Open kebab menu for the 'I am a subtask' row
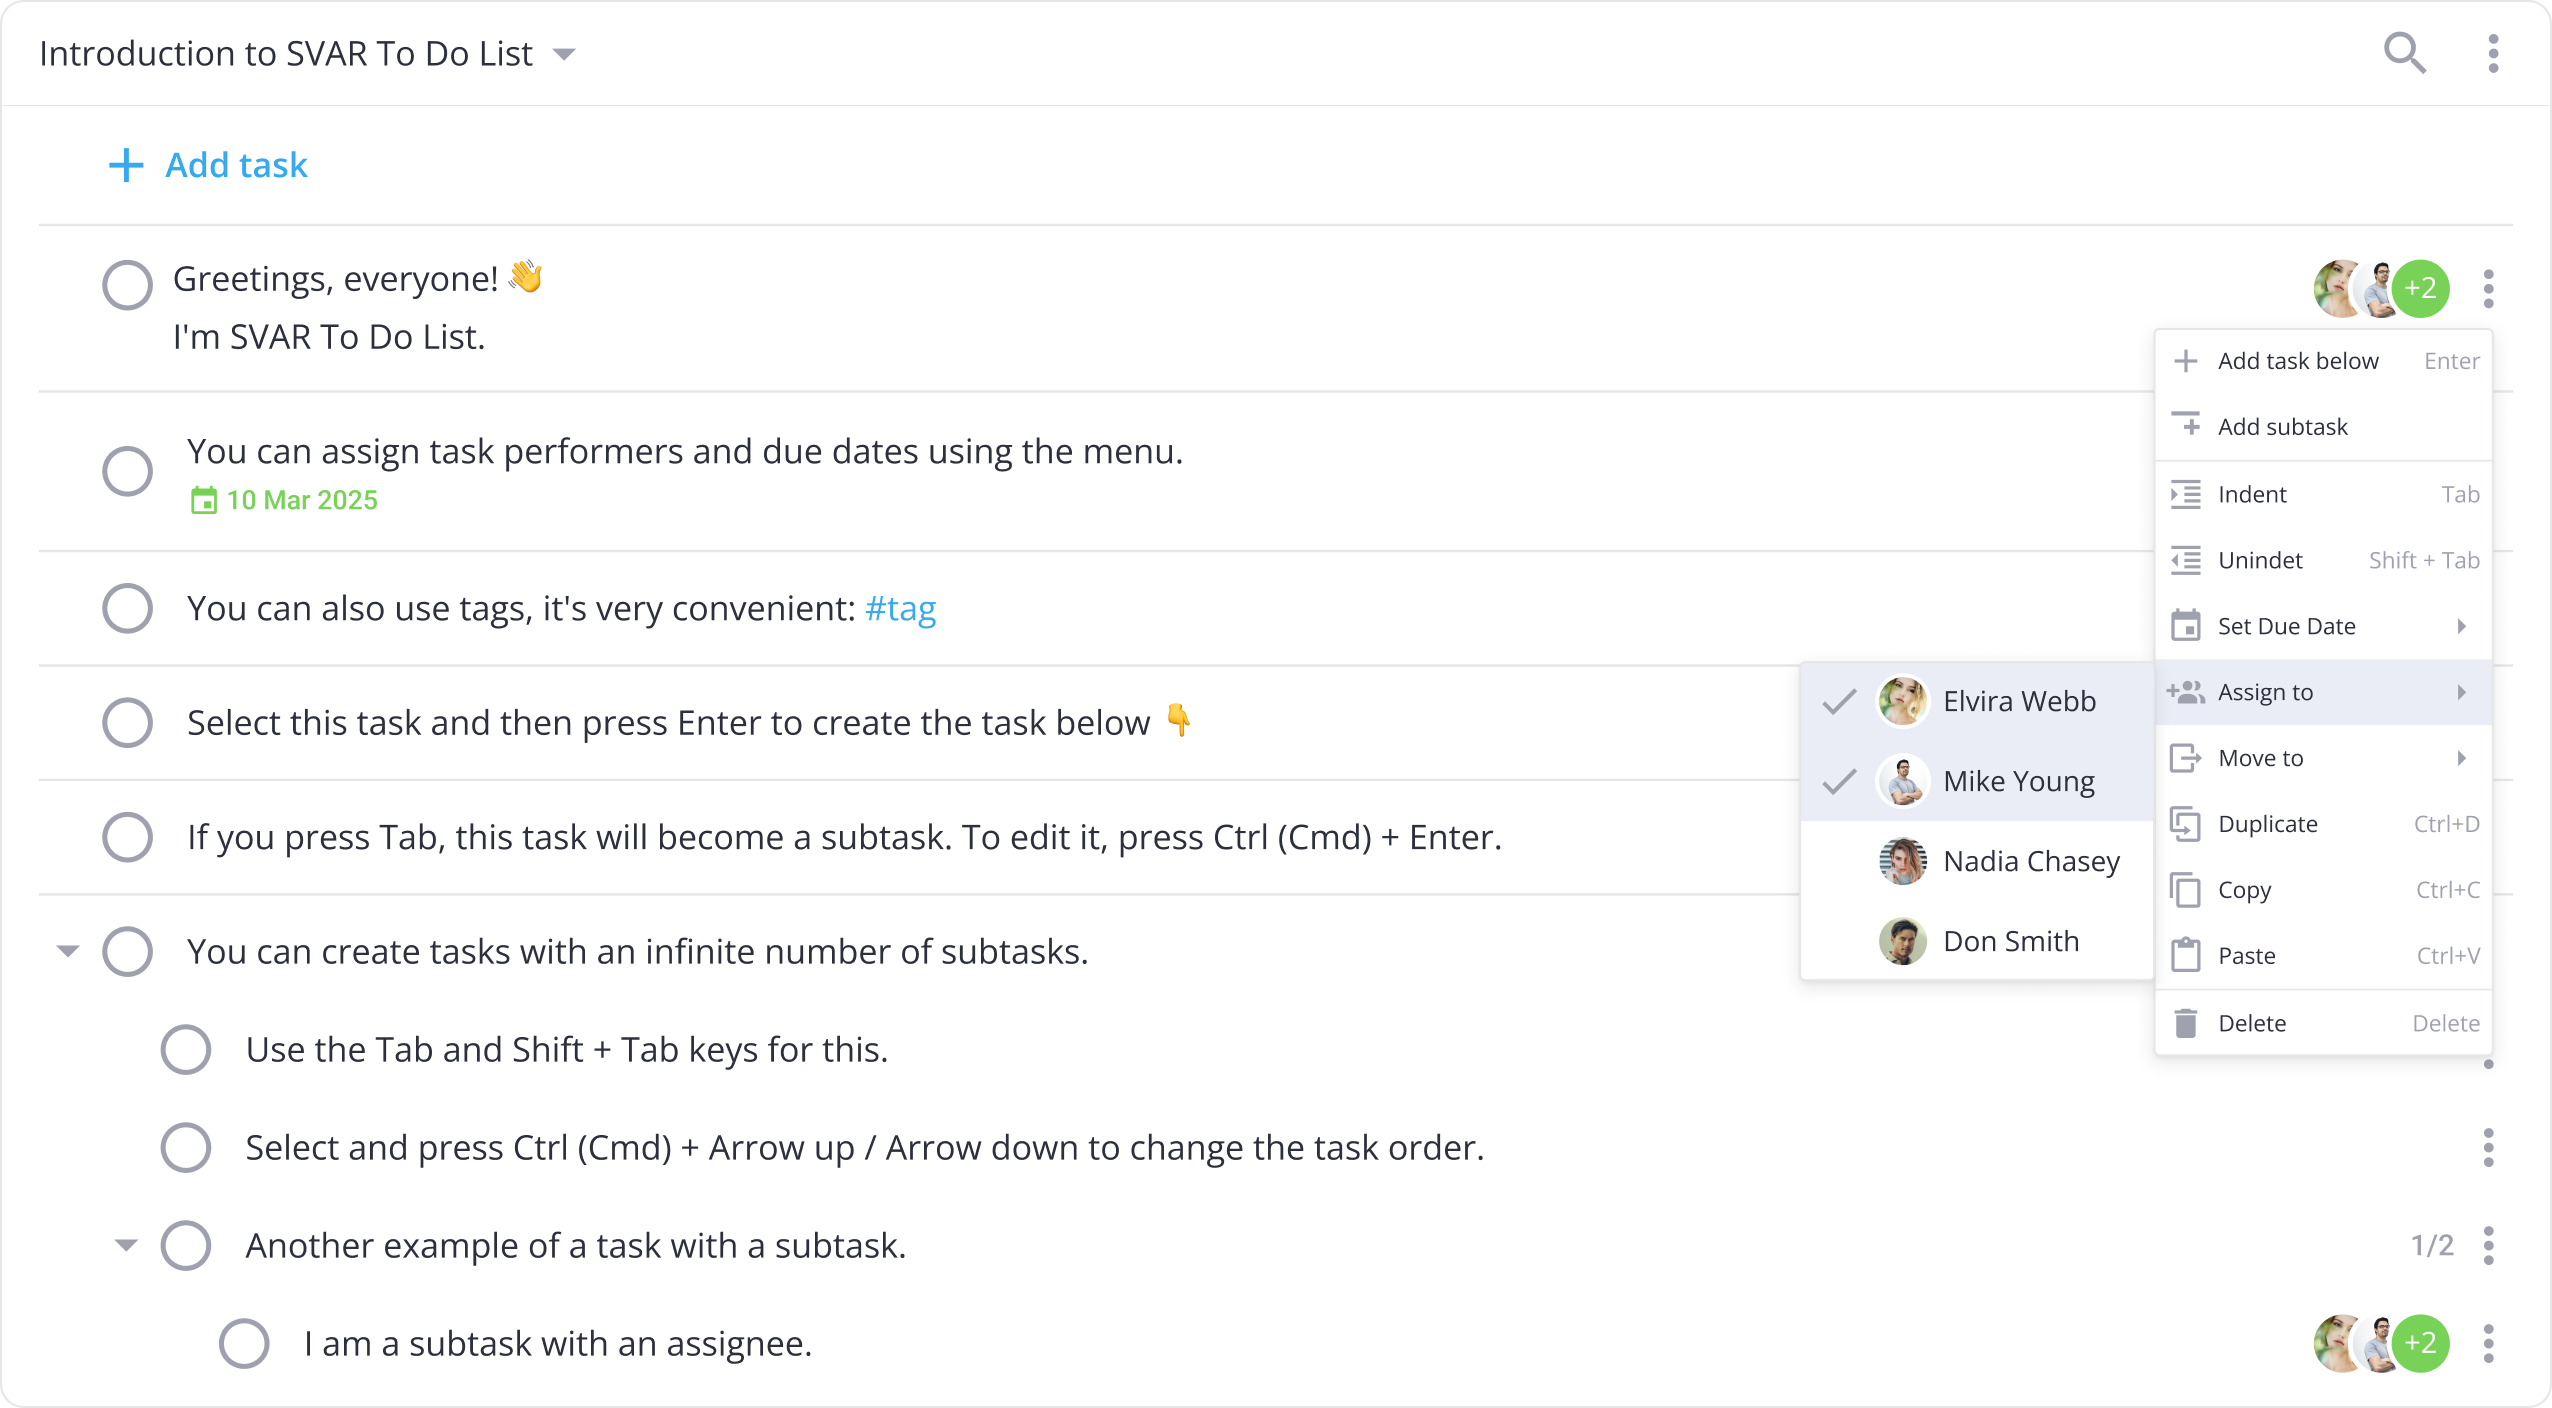This screenshot has height=1408, width=2552. [x=2488, y=1343]
